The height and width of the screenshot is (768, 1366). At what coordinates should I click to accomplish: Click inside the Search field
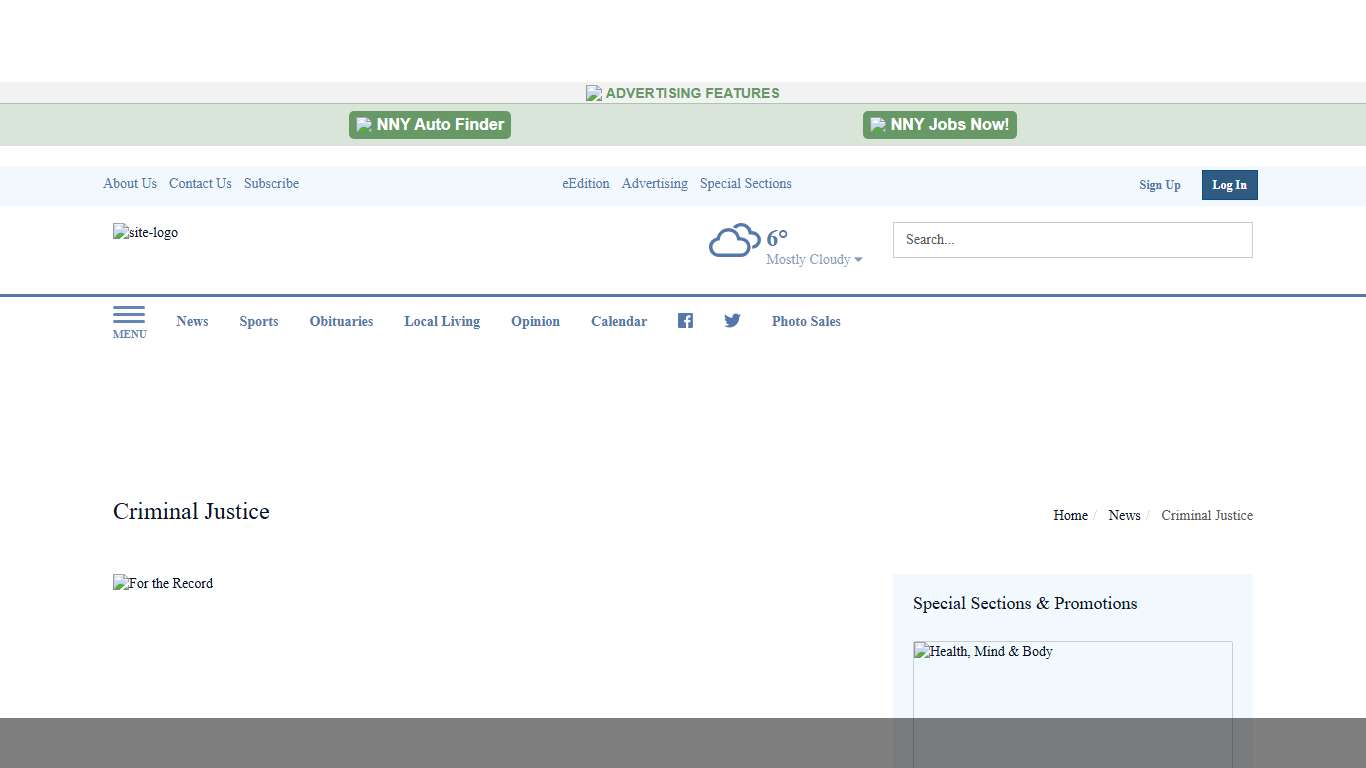coord(1072,240)
